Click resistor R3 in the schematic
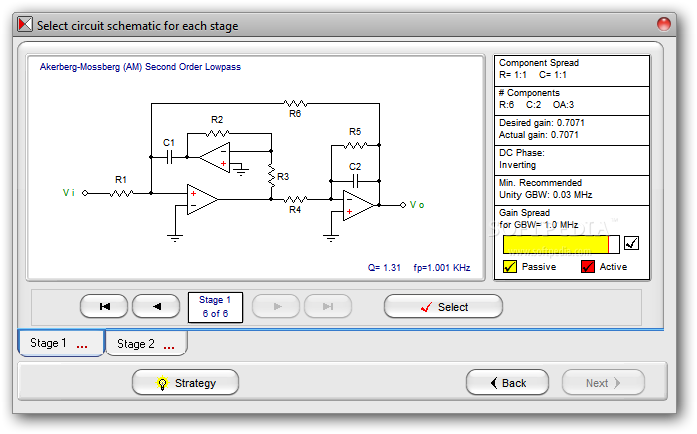697x434 pixels. 271,176
